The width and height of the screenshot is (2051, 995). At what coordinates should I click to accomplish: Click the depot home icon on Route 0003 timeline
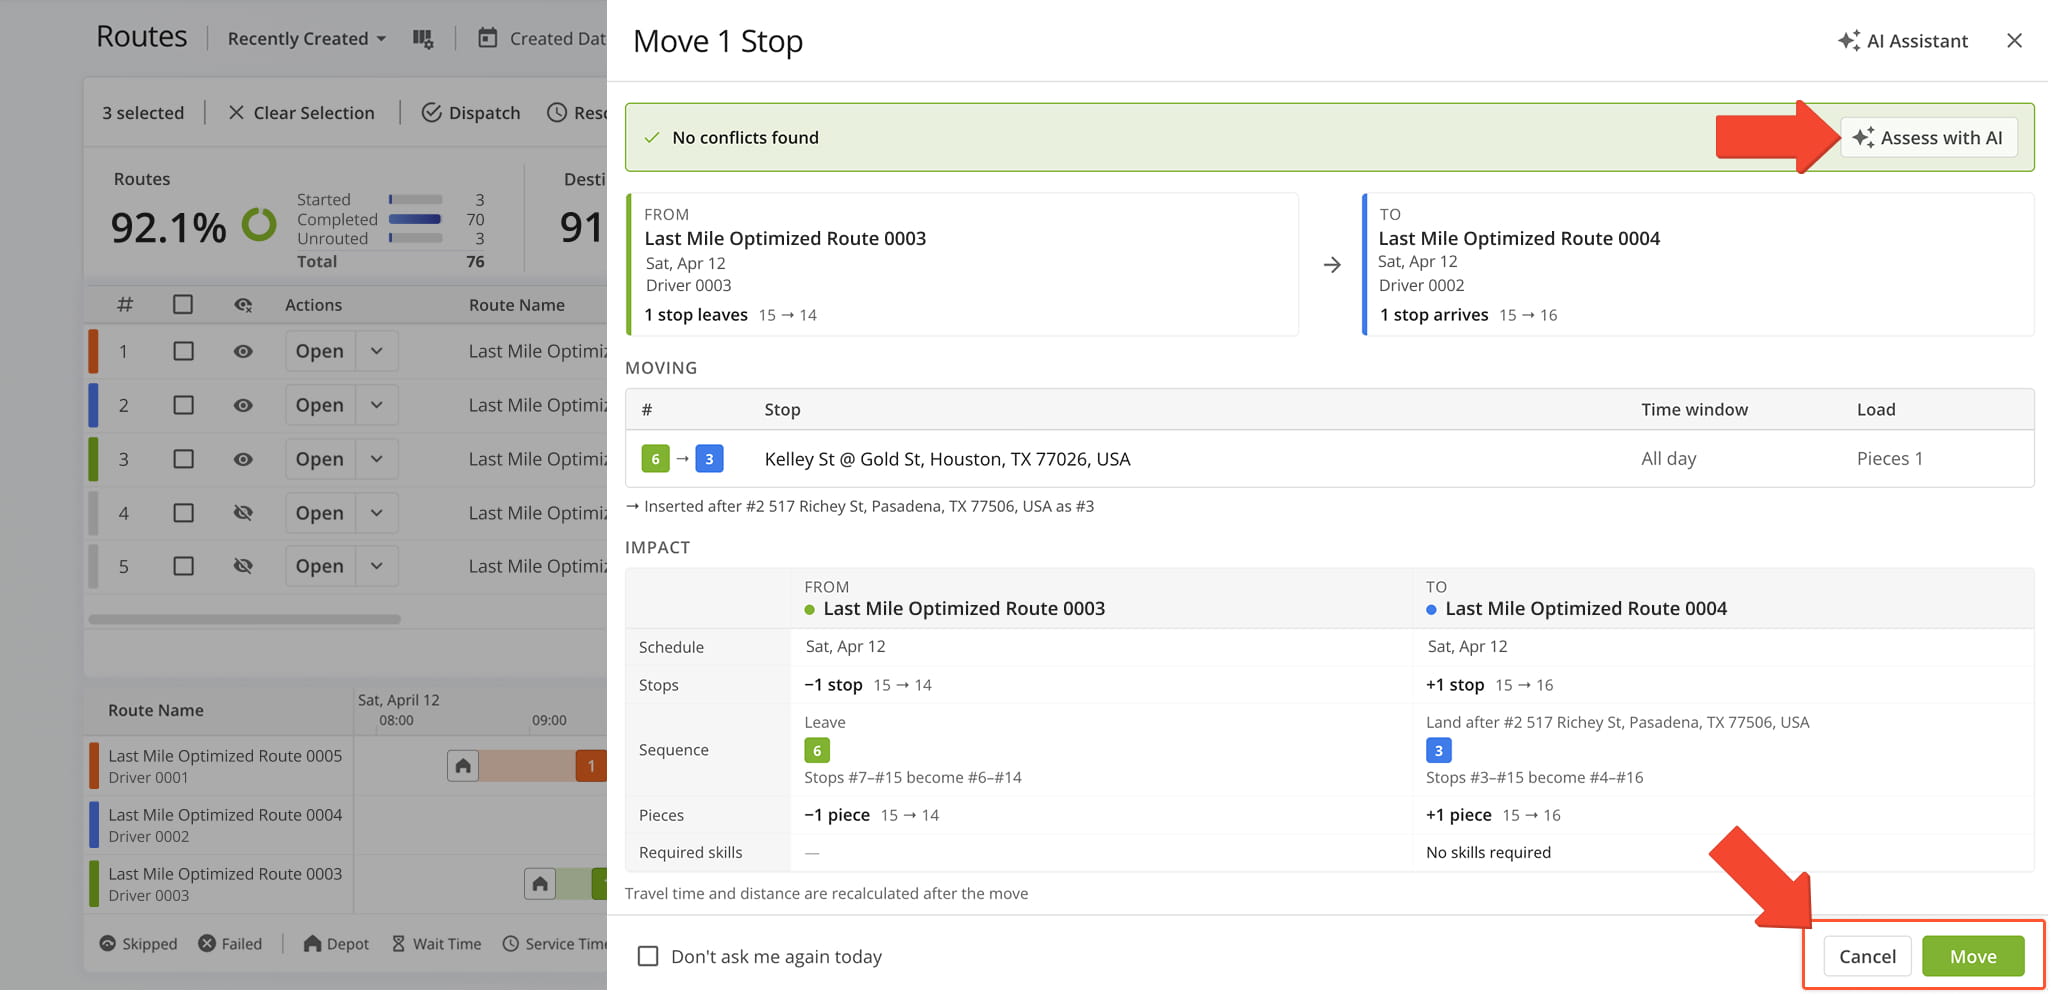coord(540,884)
